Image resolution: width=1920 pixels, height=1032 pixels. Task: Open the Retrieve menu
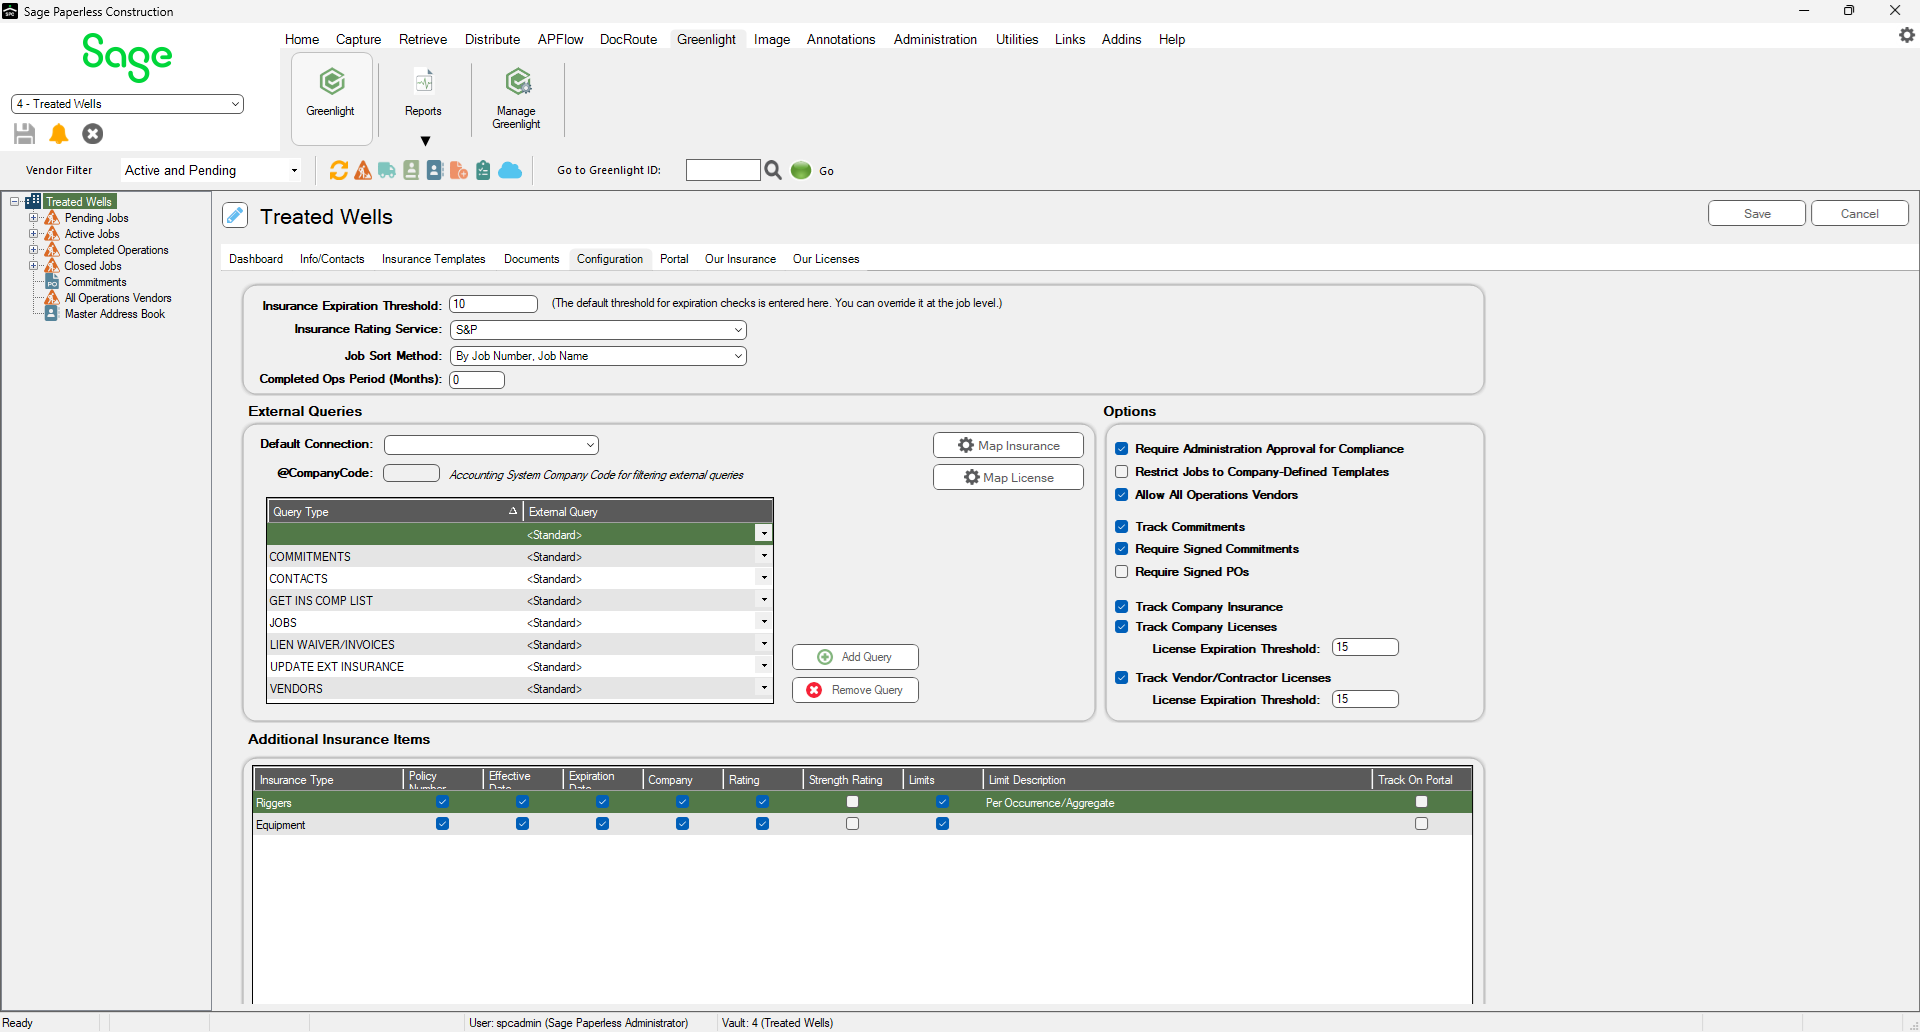(423, 39)
